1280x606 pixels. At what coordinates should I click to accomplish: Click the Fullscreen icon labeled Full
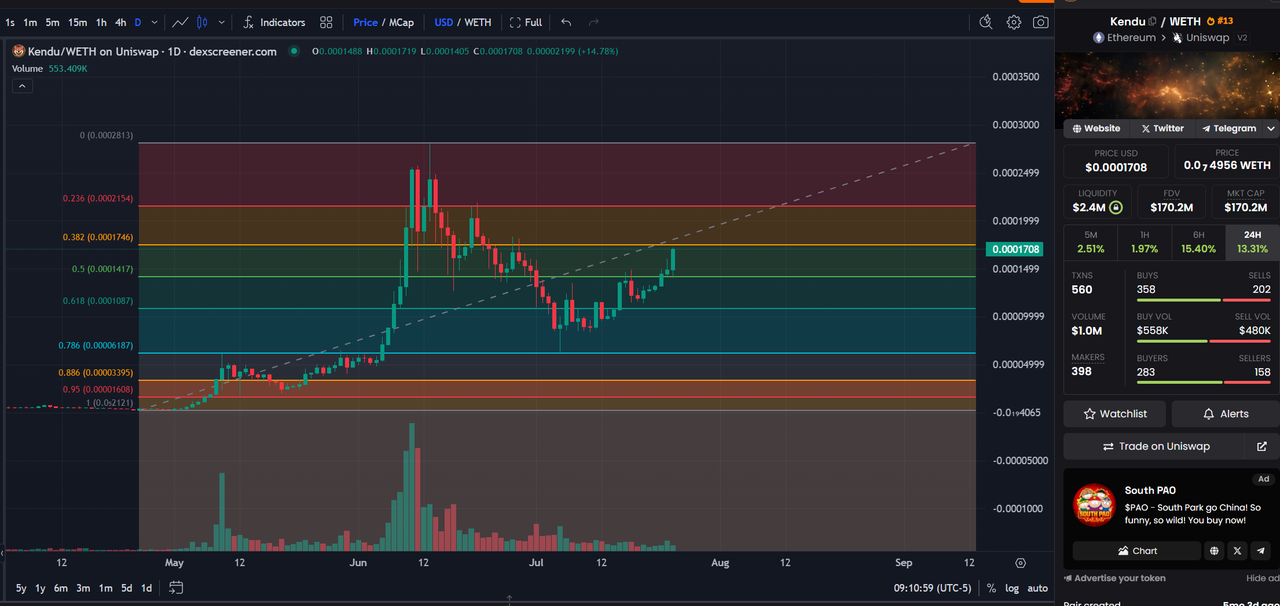click(526, 22)
